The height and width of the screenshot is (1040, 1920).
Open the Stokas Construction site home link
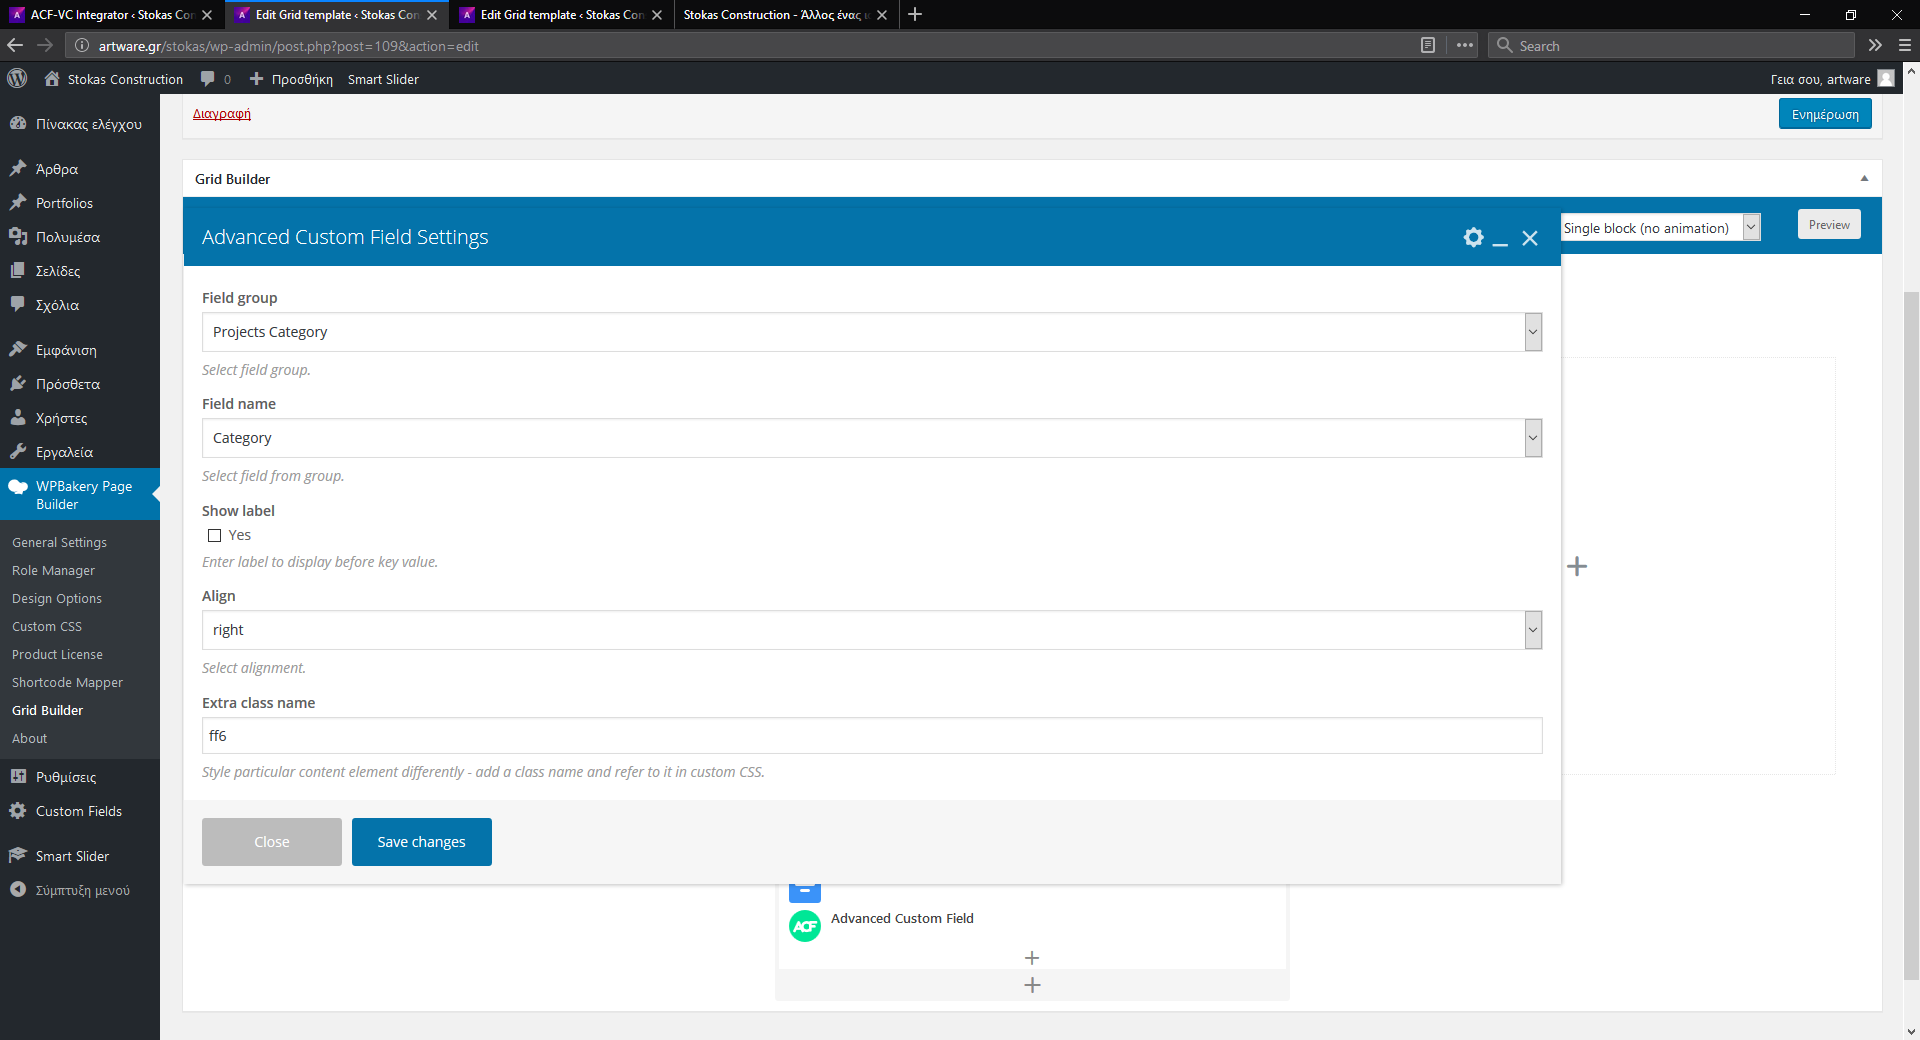coord(114,79)
